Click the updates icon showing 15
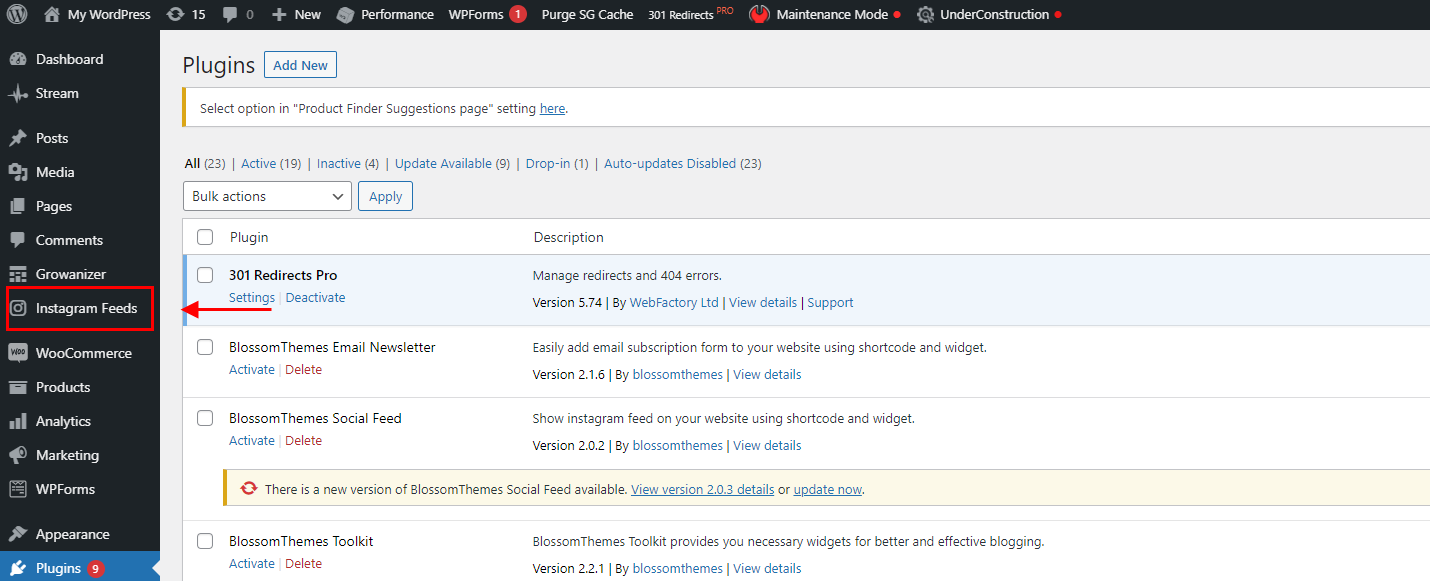This screenshot has height=581, width=1430. [175, 15]
